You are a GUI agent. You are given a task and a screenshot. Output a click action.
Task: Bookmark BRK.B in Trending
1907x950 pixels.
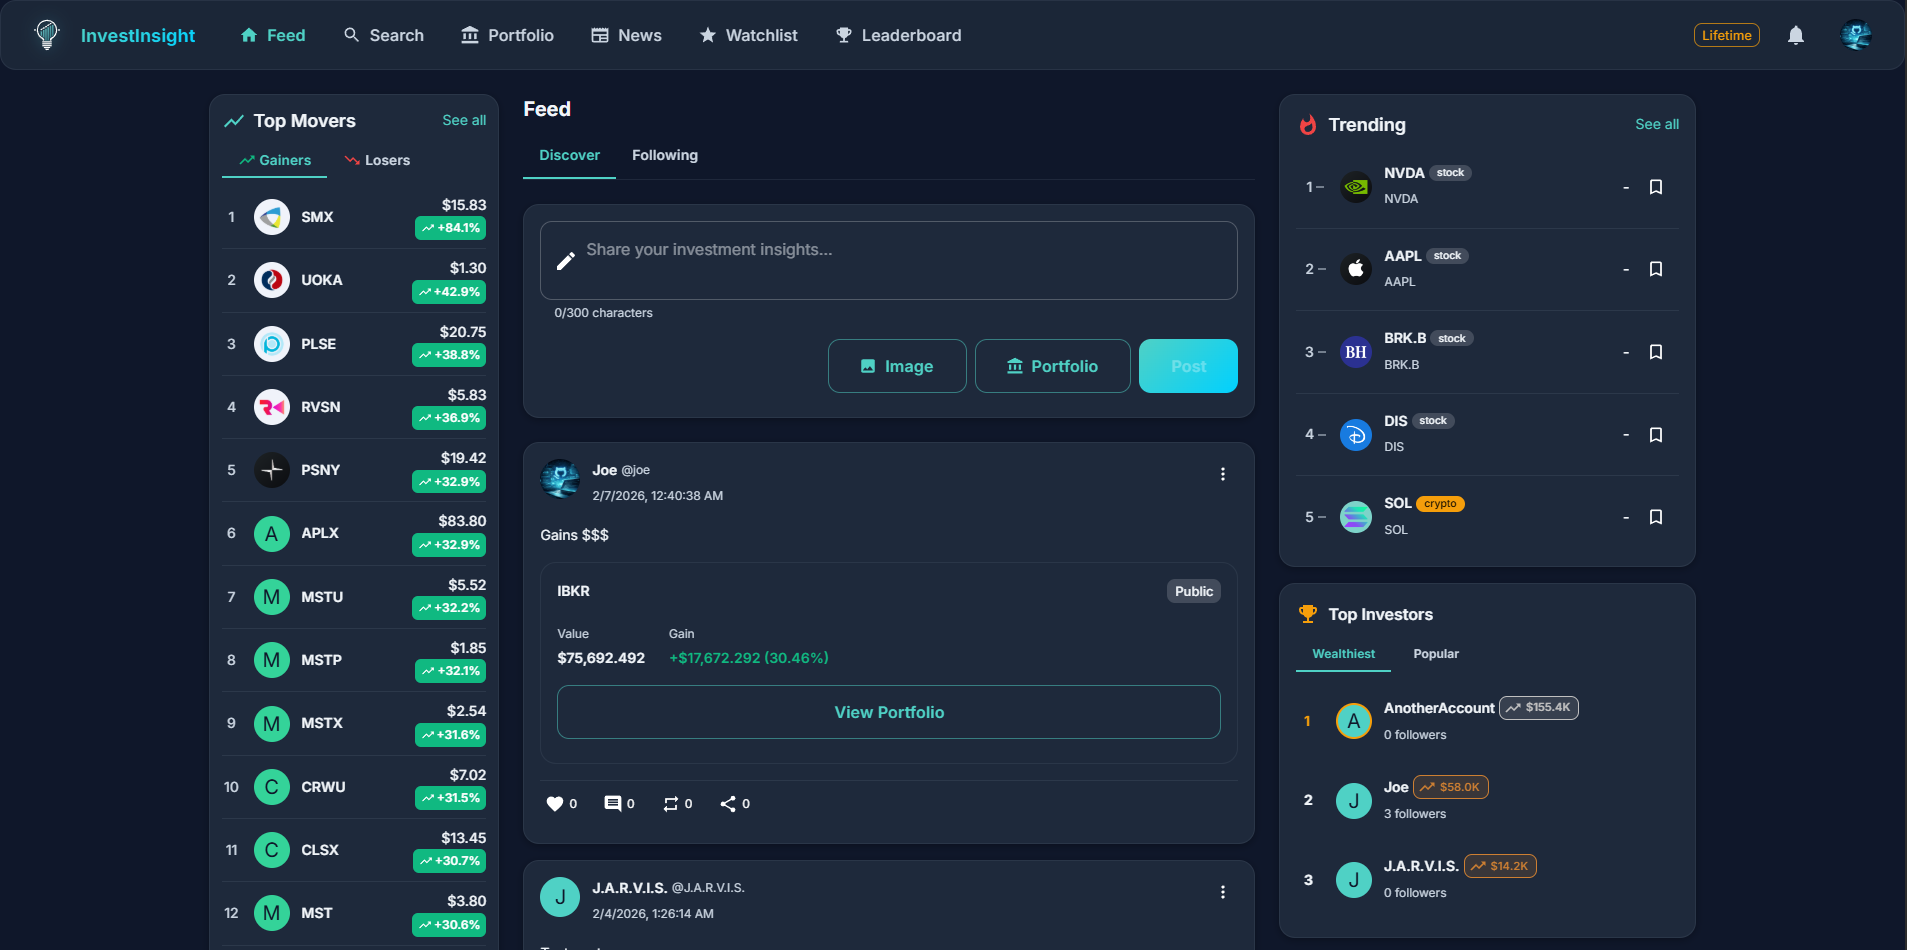tap(1656, 352)
